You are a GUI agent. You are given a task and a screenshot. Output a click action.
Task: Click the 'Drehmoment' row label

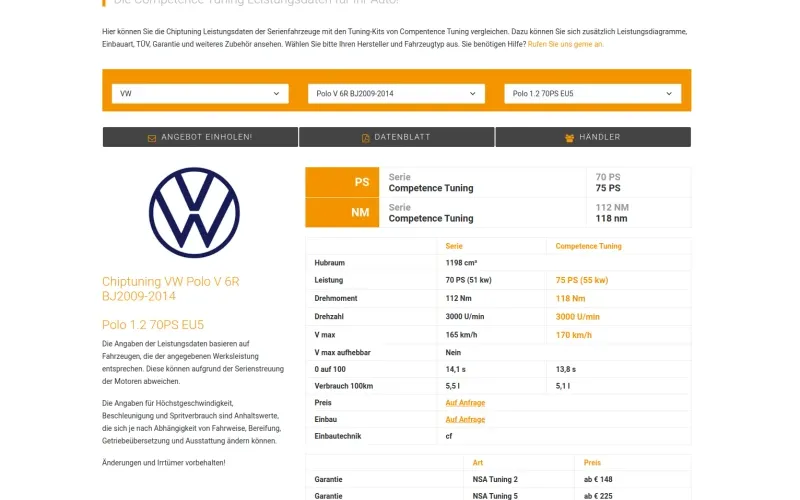click(336, 299)
